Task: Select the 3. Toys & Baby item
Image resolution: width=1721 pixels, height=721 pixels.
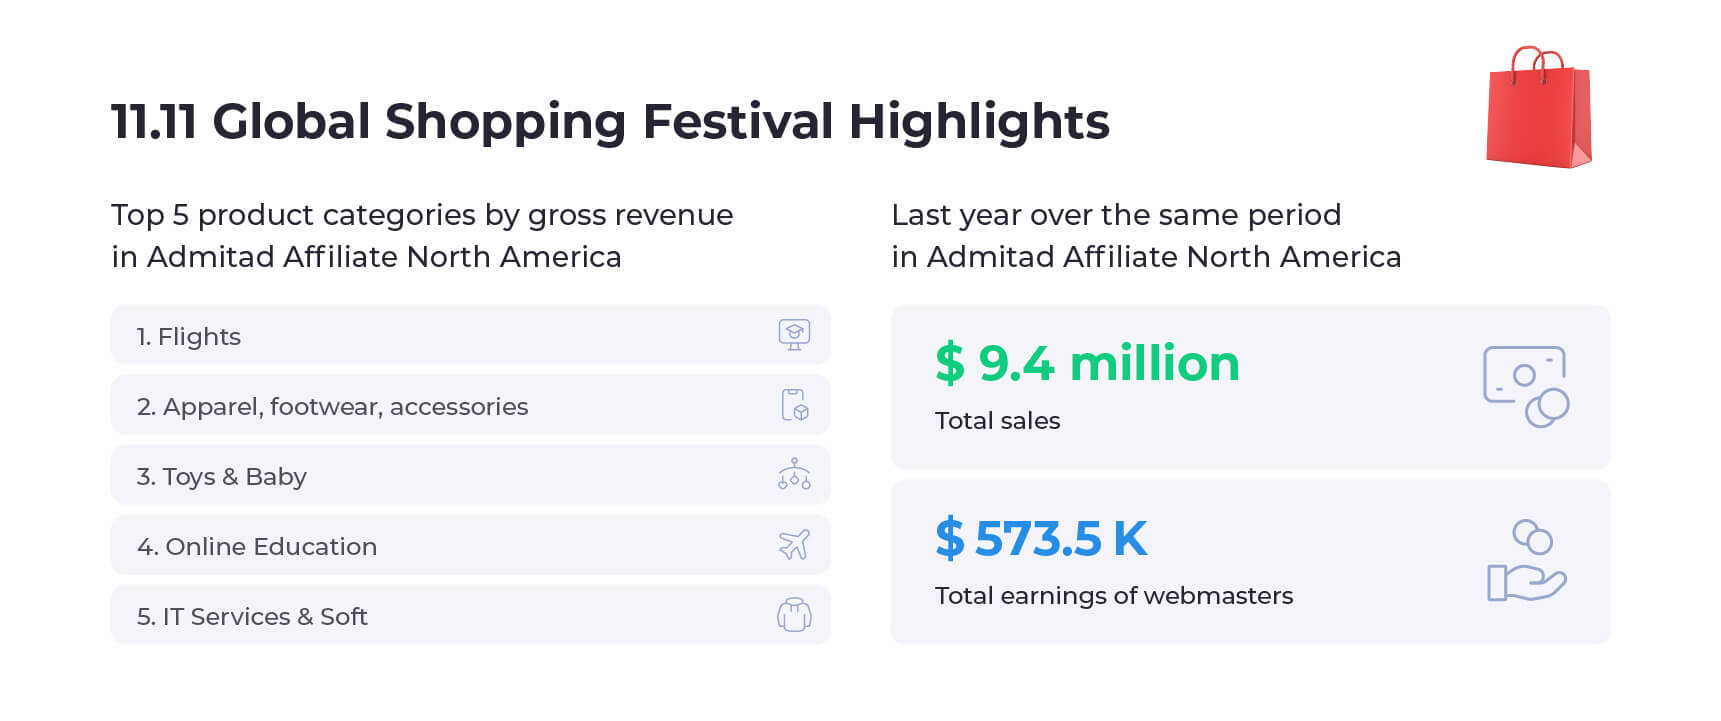Action: click(x=470, y=475)
